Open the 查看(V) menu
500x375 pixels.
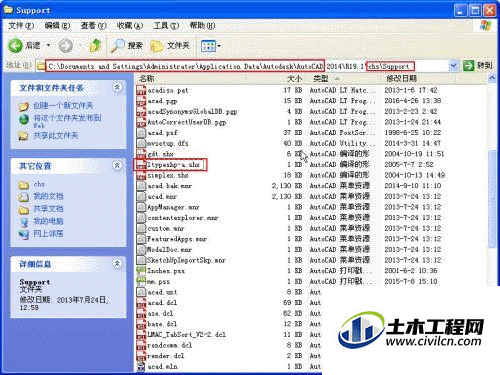click(93, 25)
